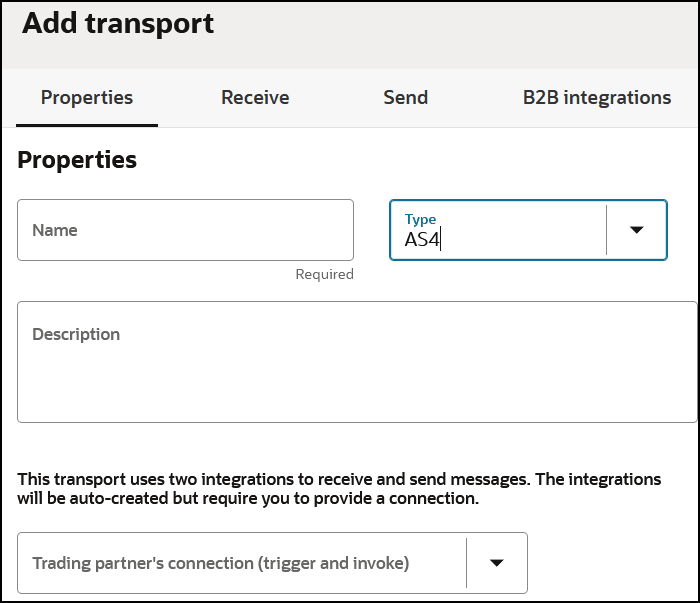Image resolution: width=700 pixels, height=603 pixels.
Task: Select the Properties tab
Action: click(87, 98)
